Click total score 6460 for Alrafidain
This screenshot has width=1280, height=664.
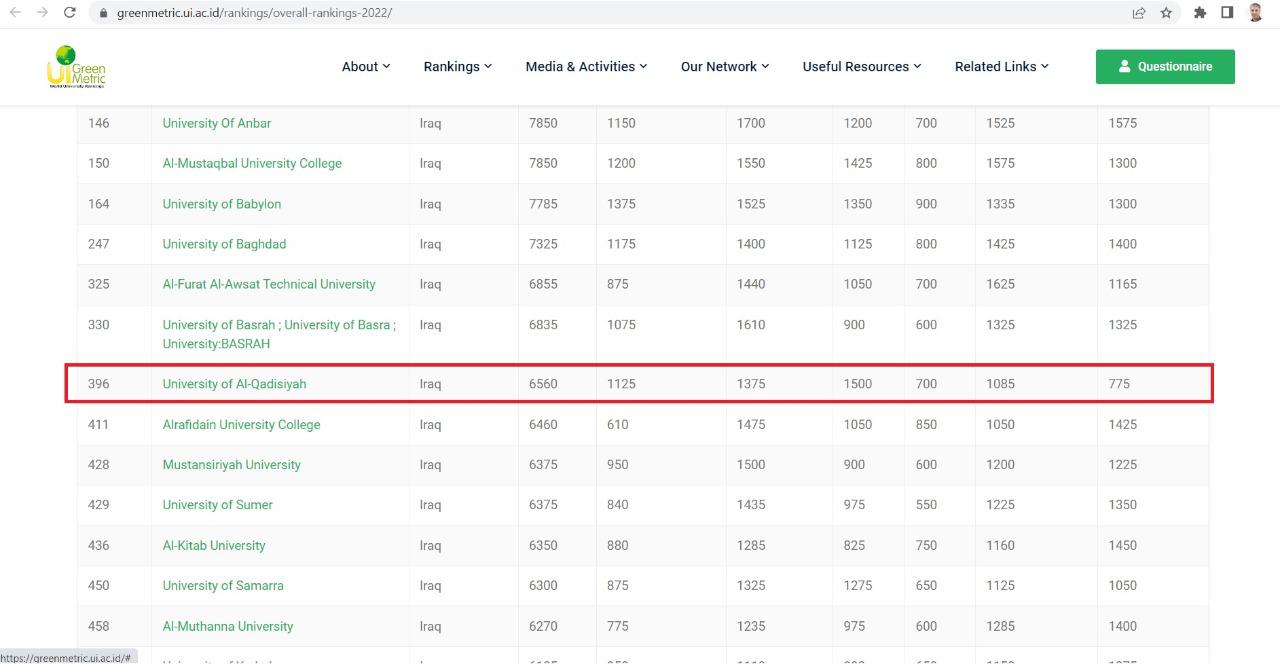(543, 424)
